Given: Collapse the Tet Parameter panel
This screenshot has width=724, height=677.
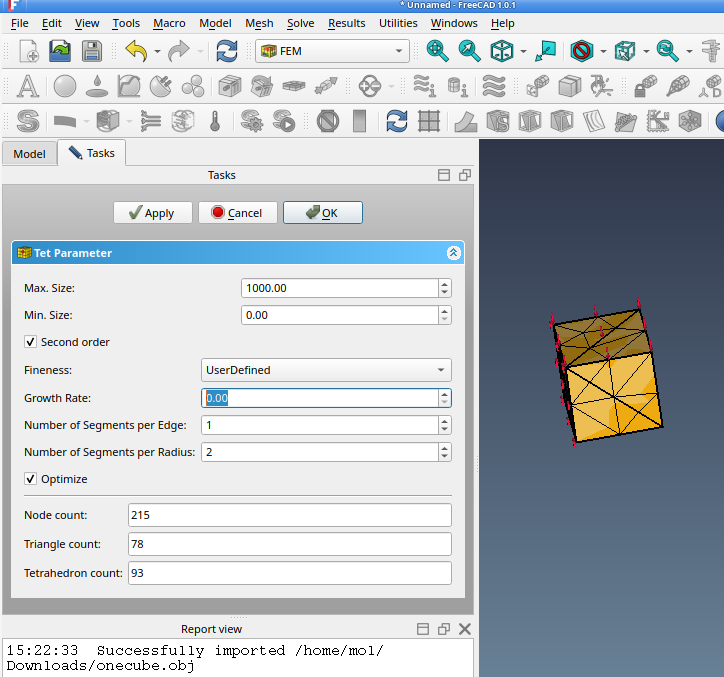Looking at the screenshot, I should tap(453, 253).
